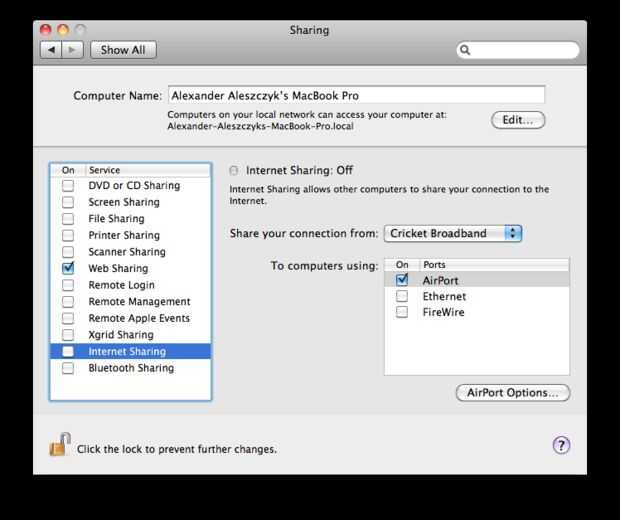
Task: Enable Screen Sharing checkbox
Action: pyautogui.click(x=68, y=202)
